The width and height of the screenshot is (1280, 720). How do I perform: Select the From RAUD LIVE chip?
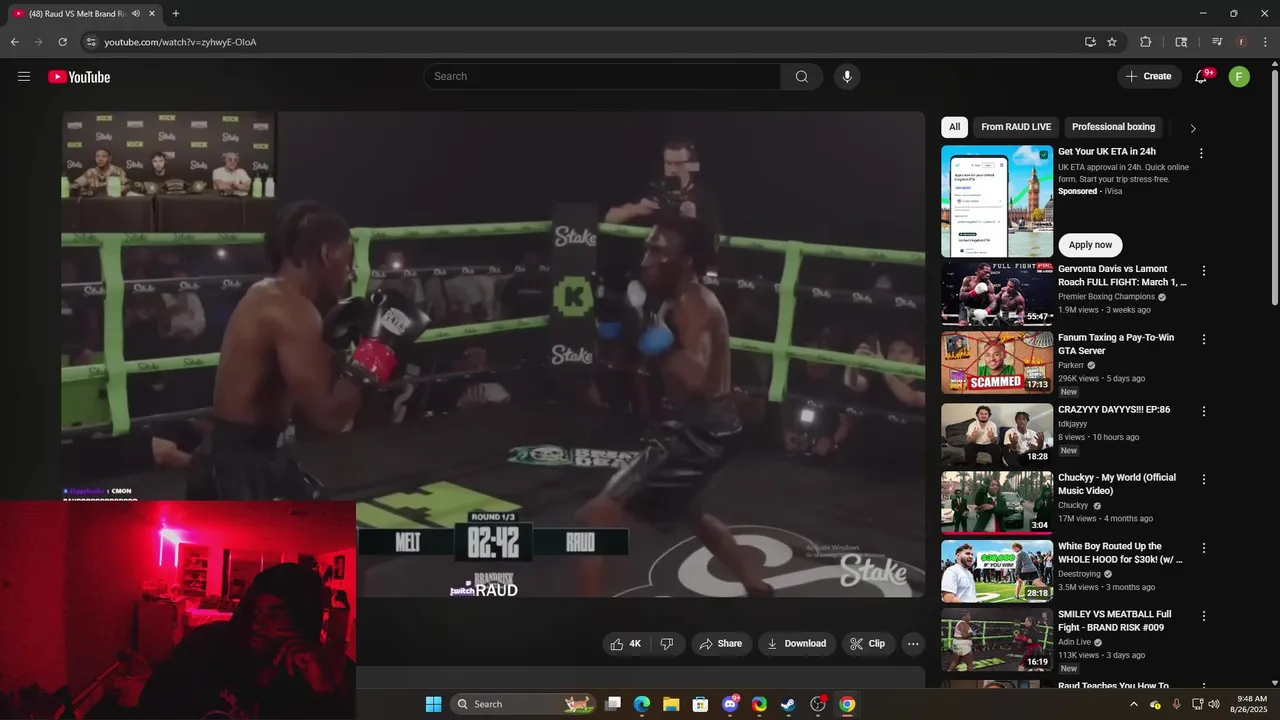pyautogui.click(x=1016, y=127)
